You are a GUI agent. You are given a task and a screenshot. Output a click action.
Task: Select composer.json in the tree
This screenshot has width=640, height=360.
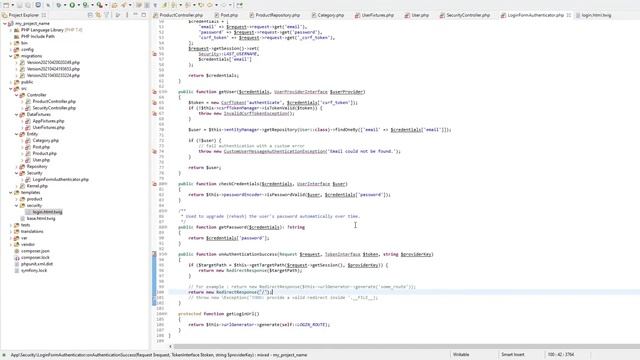pos(35,251)
